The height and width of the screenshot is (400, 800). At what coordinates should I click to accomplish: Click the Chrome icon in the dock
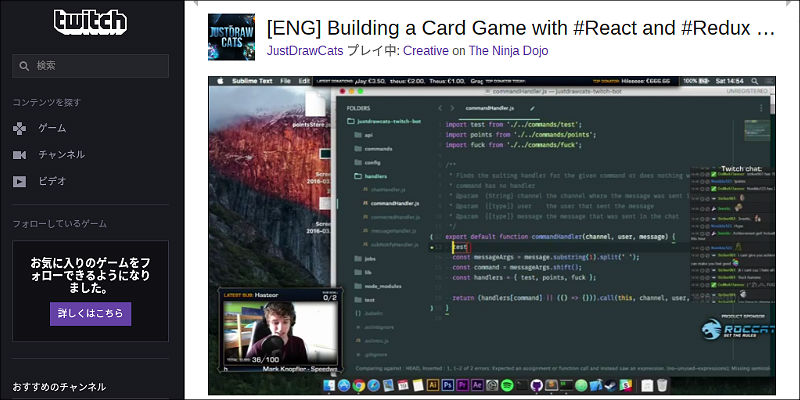click(x=358, y=385)
